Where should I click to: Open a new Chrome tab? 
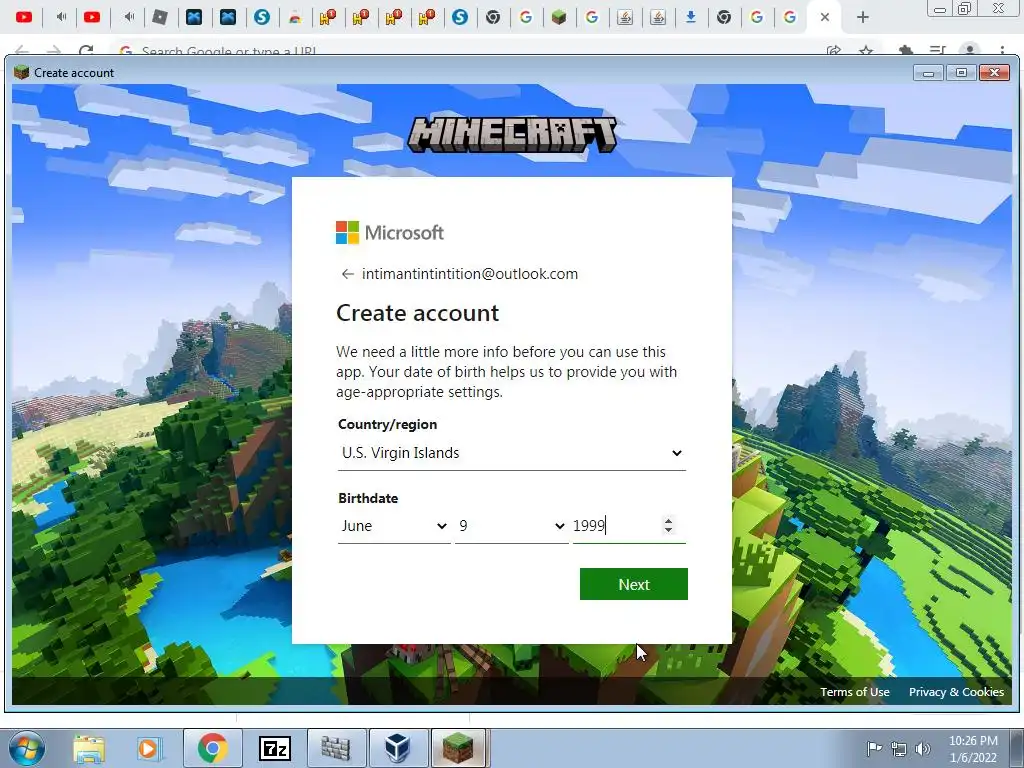(863, 18)
